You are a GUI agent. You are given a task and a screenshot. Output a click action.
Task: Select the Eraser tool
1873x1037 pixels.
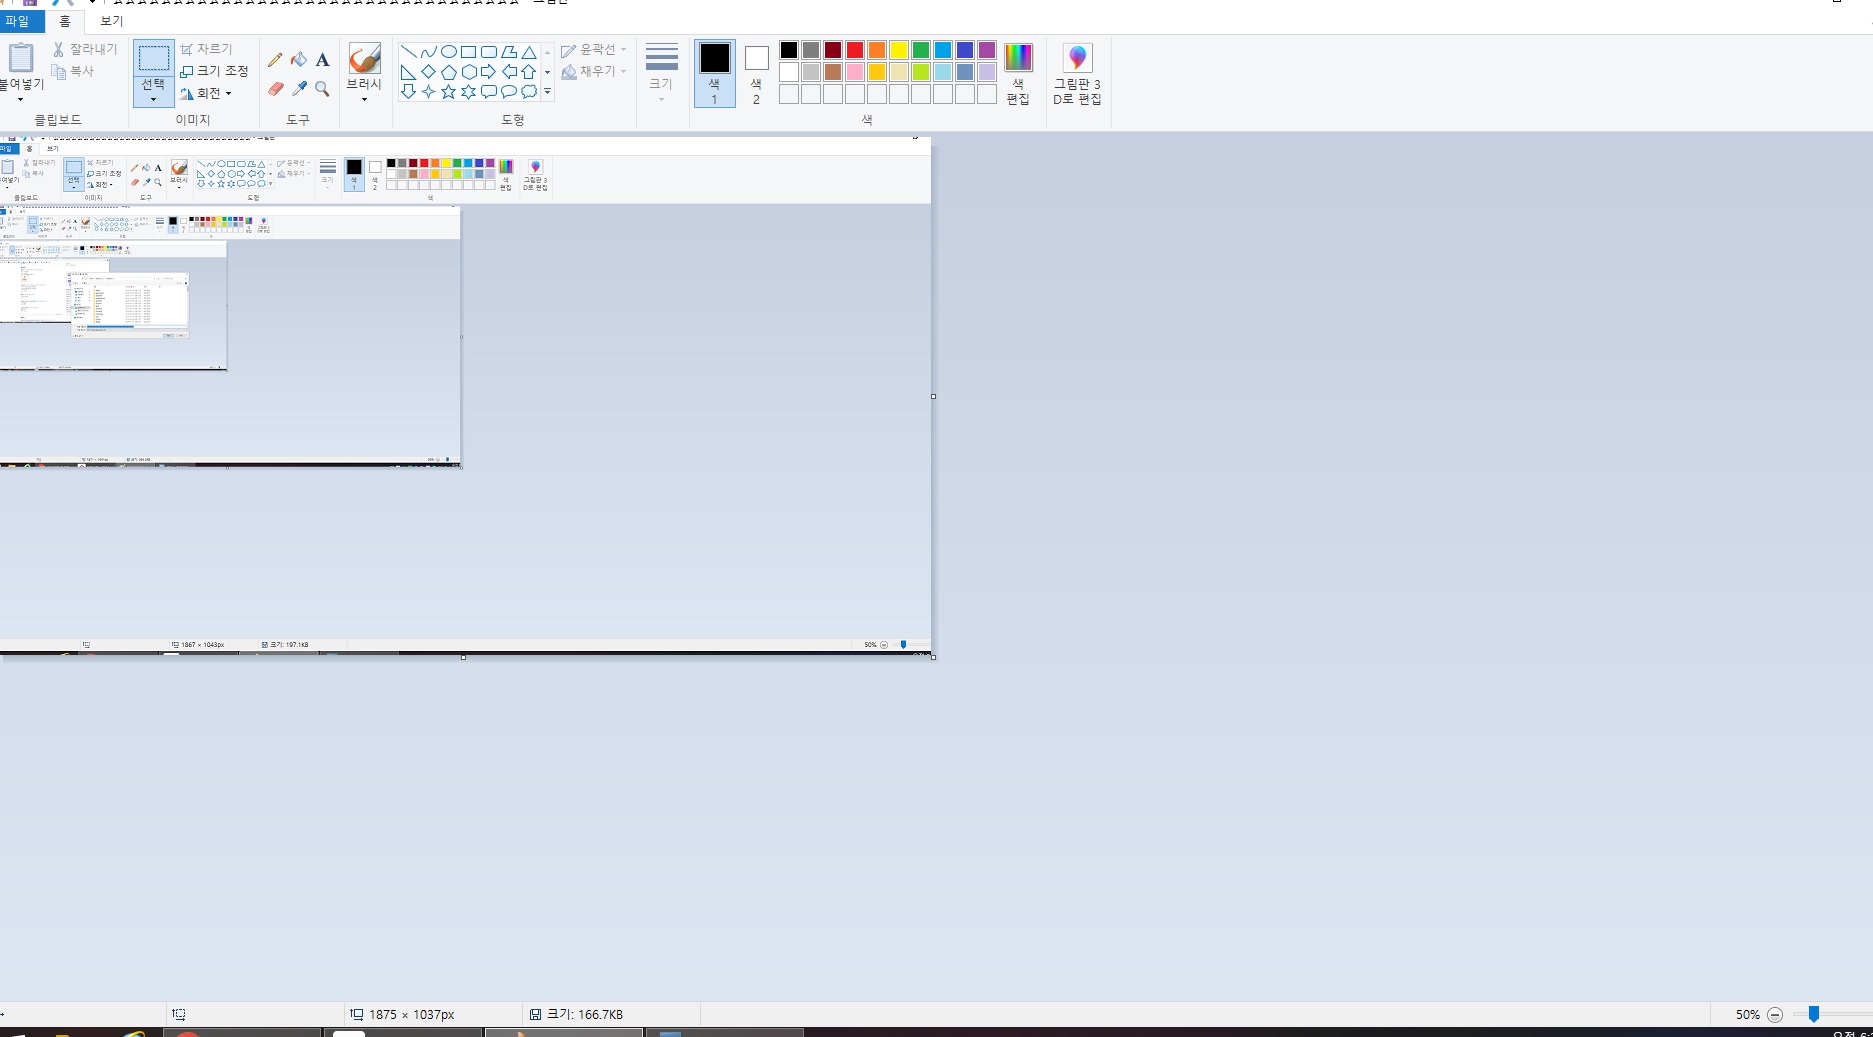(x=275, y=88)
